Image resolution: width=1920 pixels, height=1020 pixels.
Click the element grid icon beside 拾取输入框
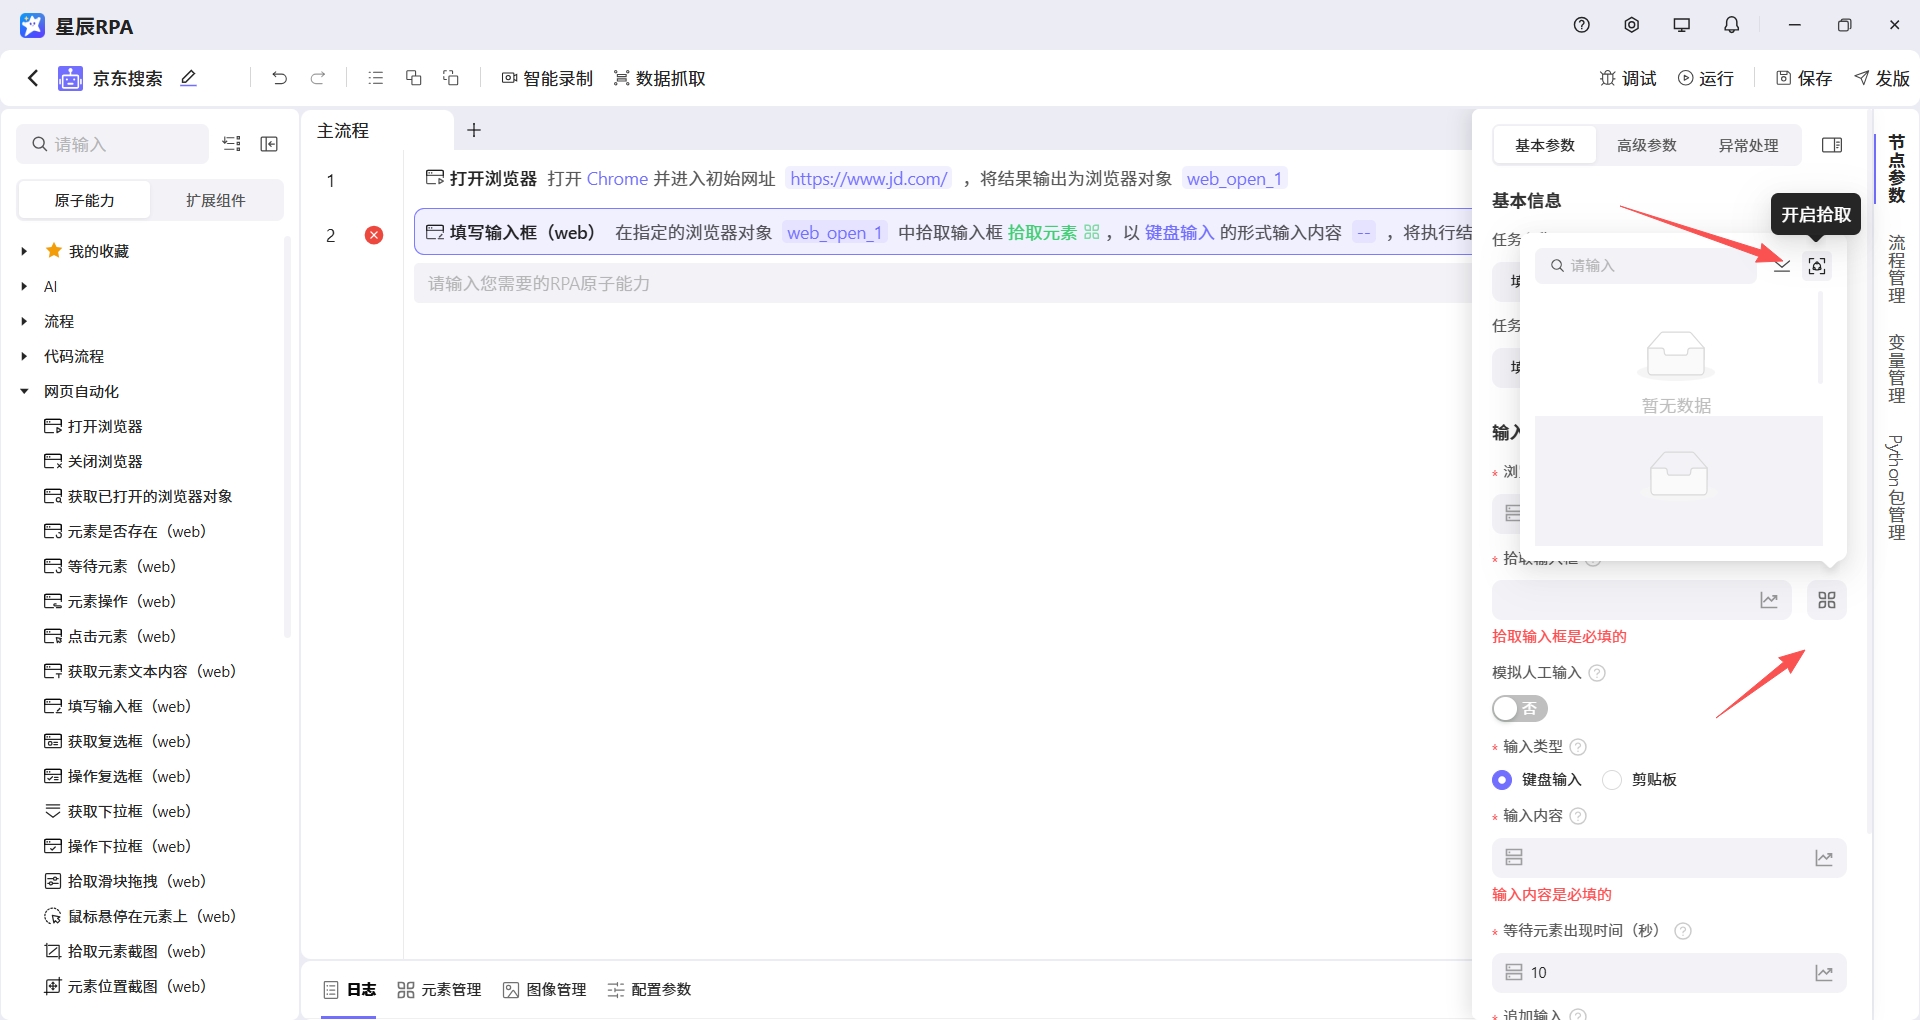tap(1826, 599)
